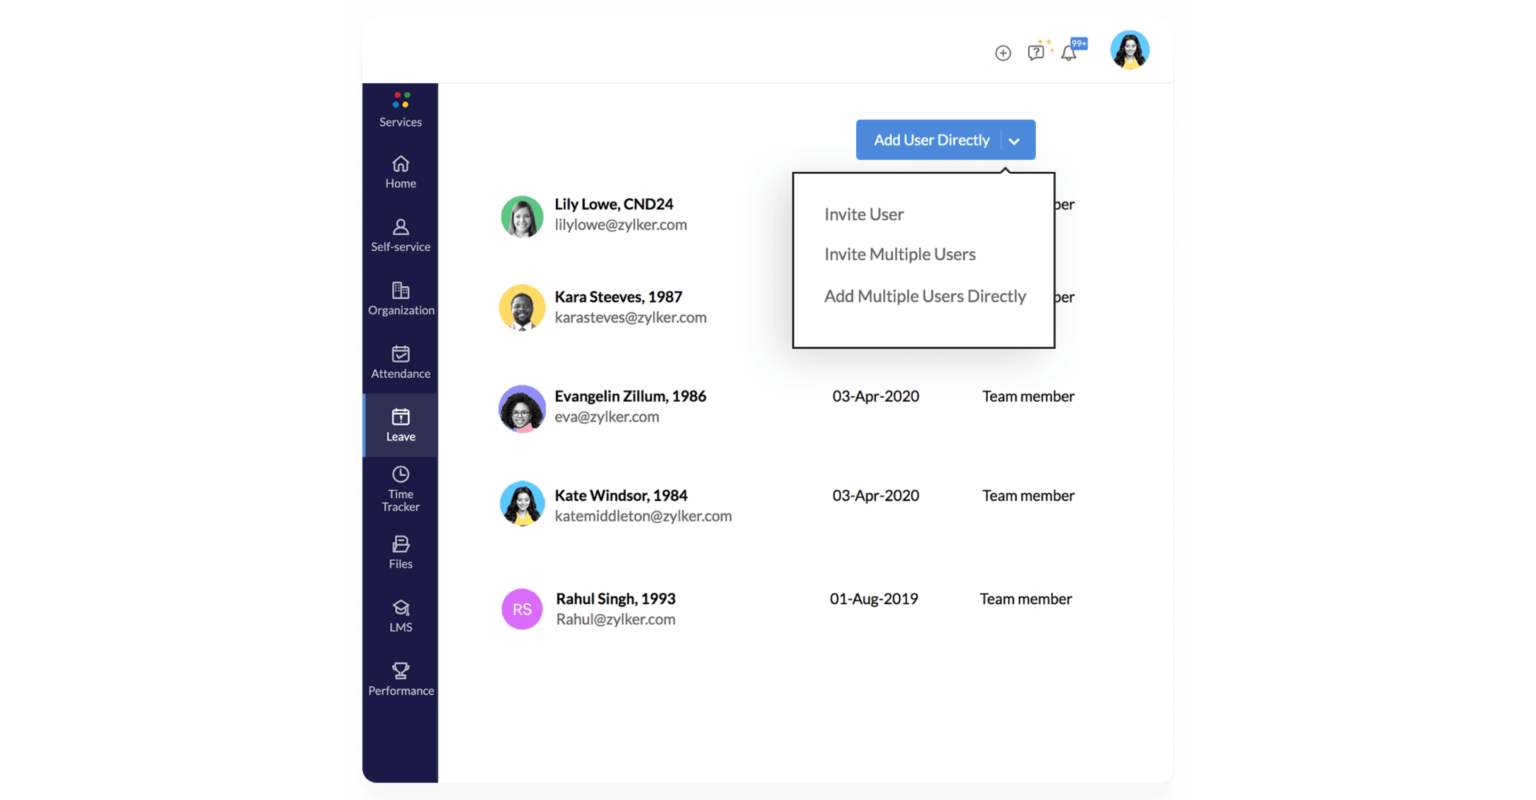Open the notifications bell with 99+ badge
The image size is (1536, 800).
click(1067, 51)
